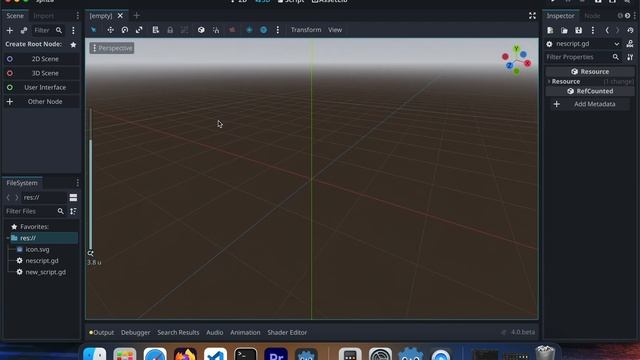Screen dimensions: 640x360
Task: Click the green Y axis gizmo circle
Action: [x=516, y=49]
